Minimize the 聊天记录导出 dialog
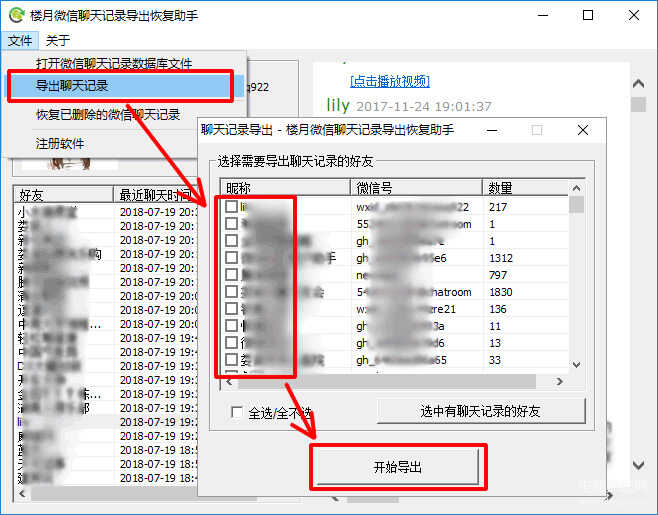Image resolution: width=658 pixels, height=515 pixels. [x=492, y=130]
